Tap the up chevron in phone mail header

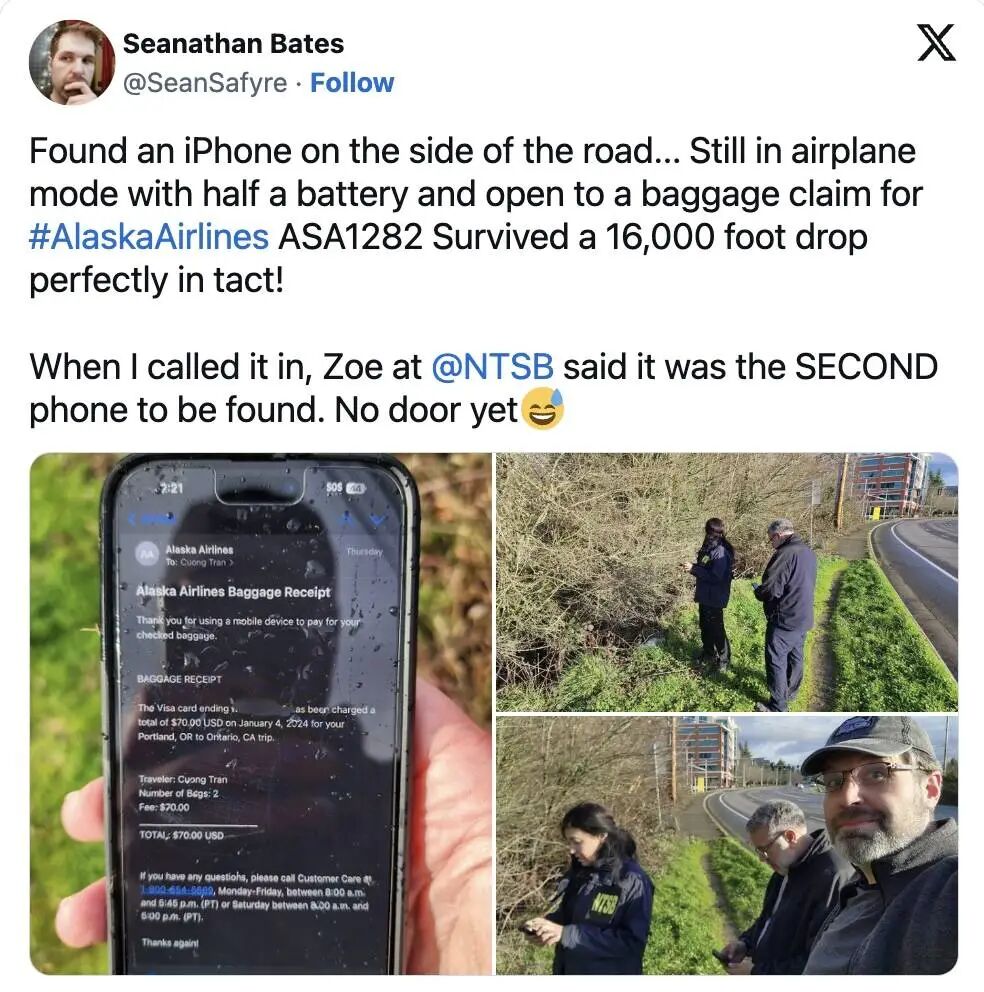point(347,519)
